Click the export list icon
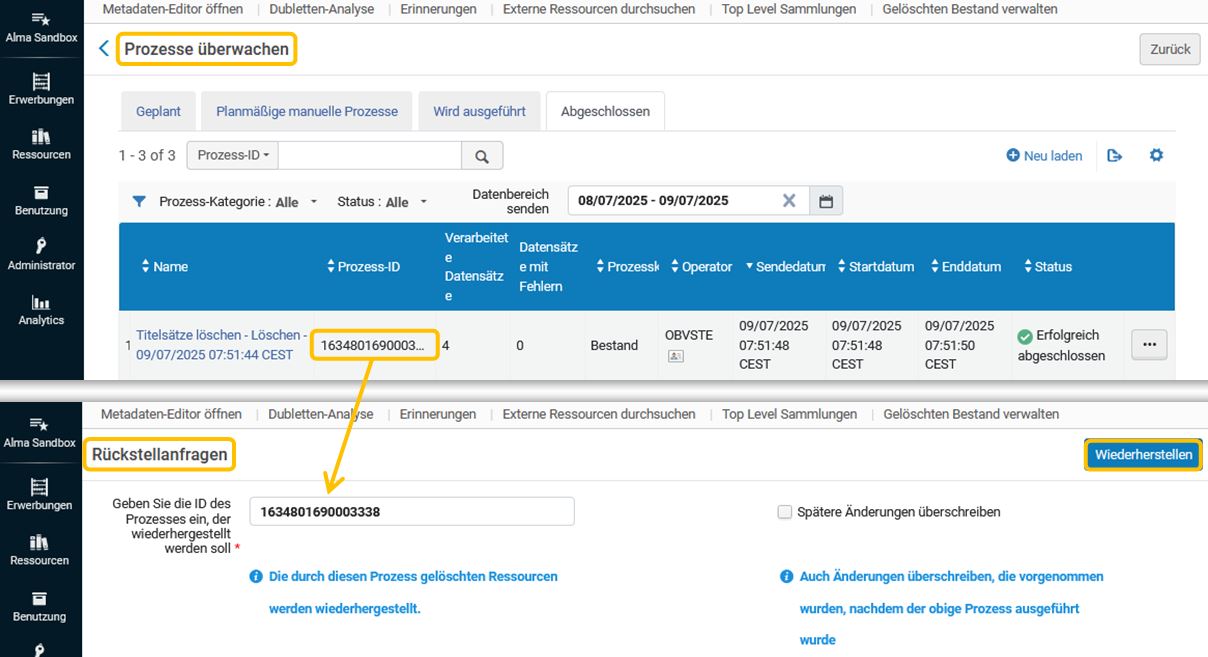Screen dimensions: 1208x657 point(1115,156)
